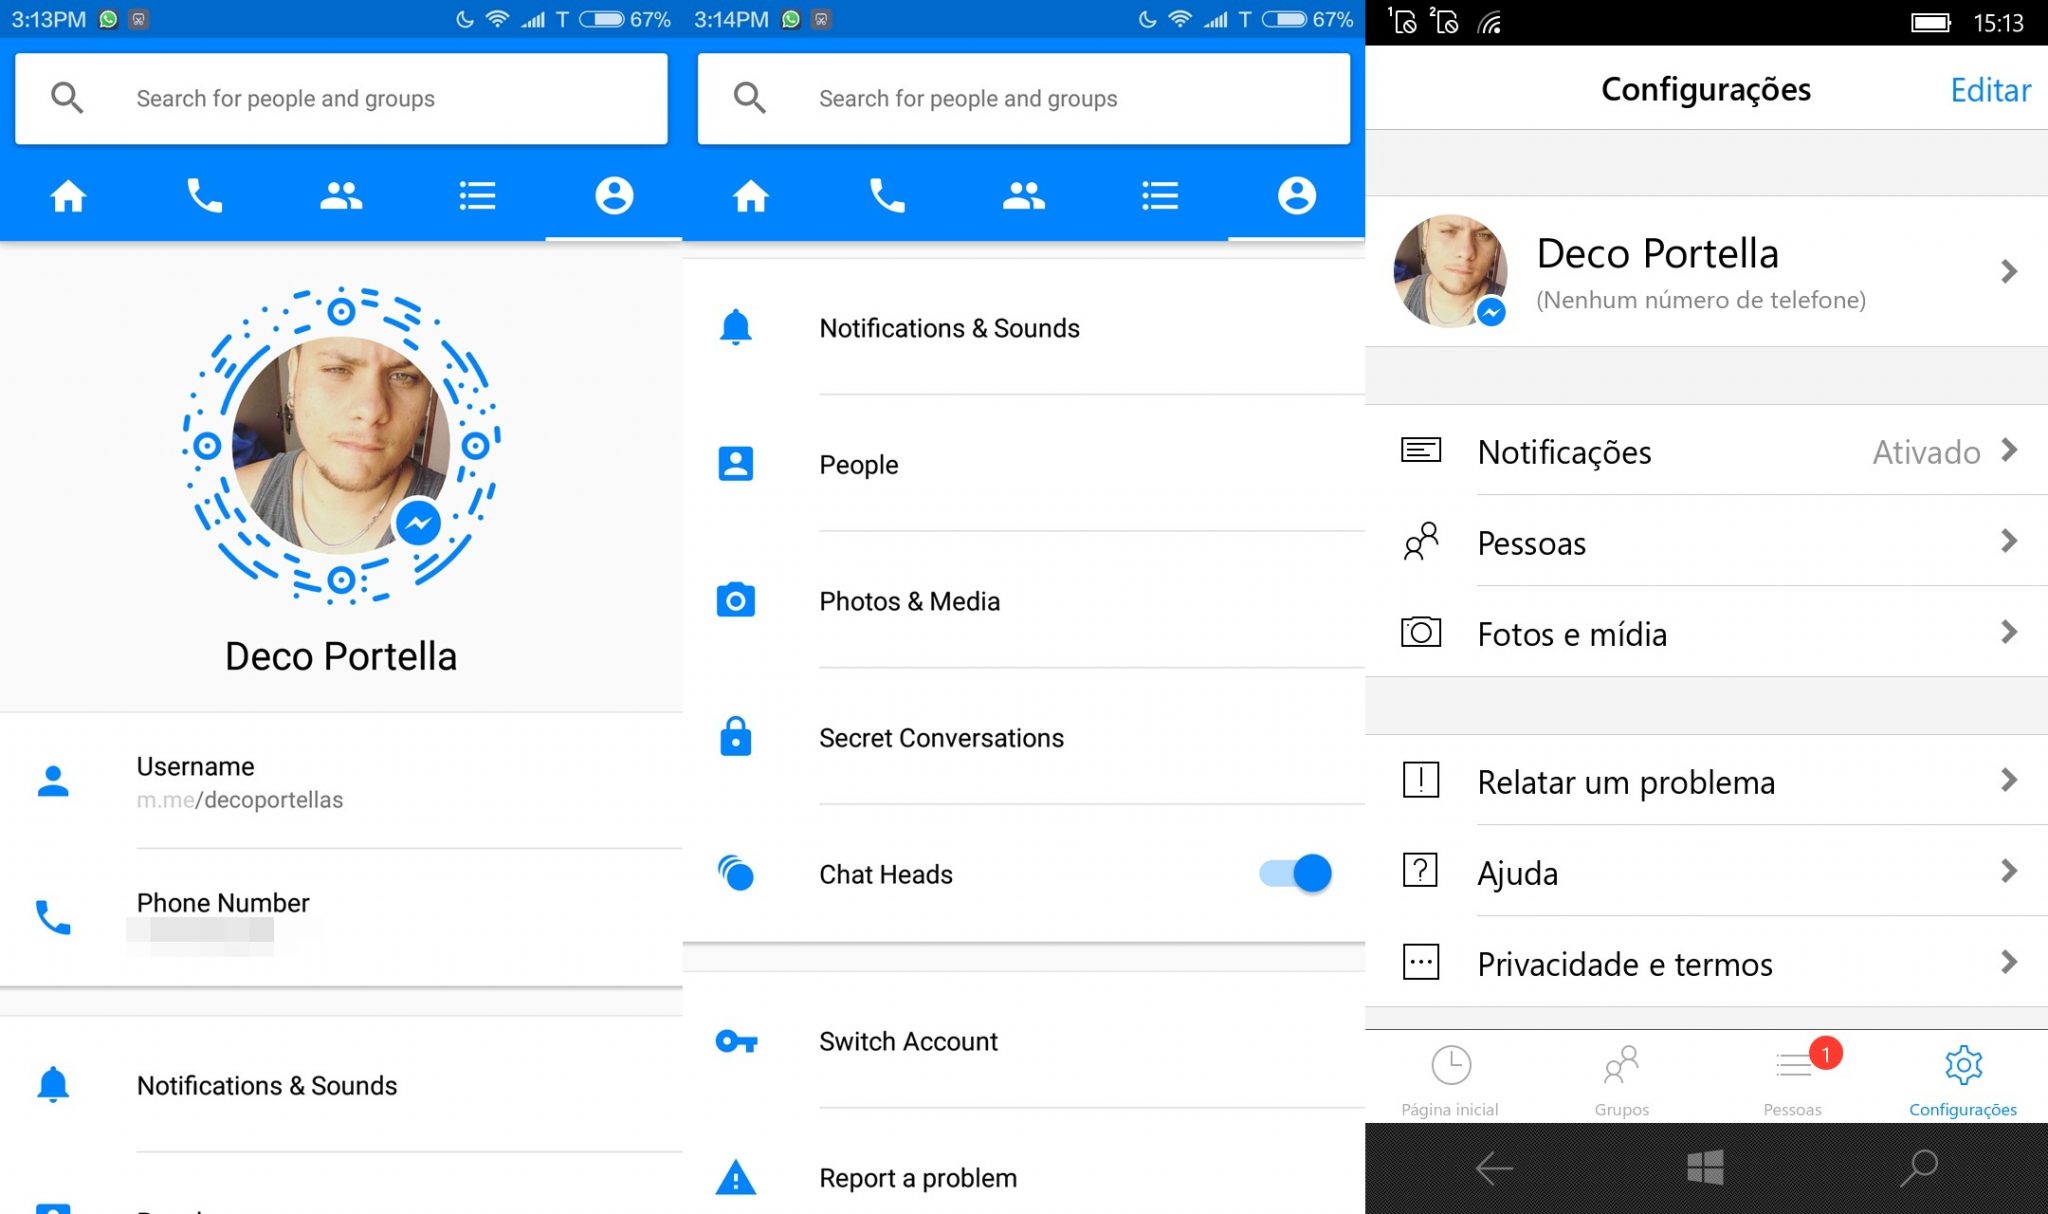This screenshot has height=1214, width=2048.
Task: Open Ajuda chevron arrow
Action: [2009, 871]
